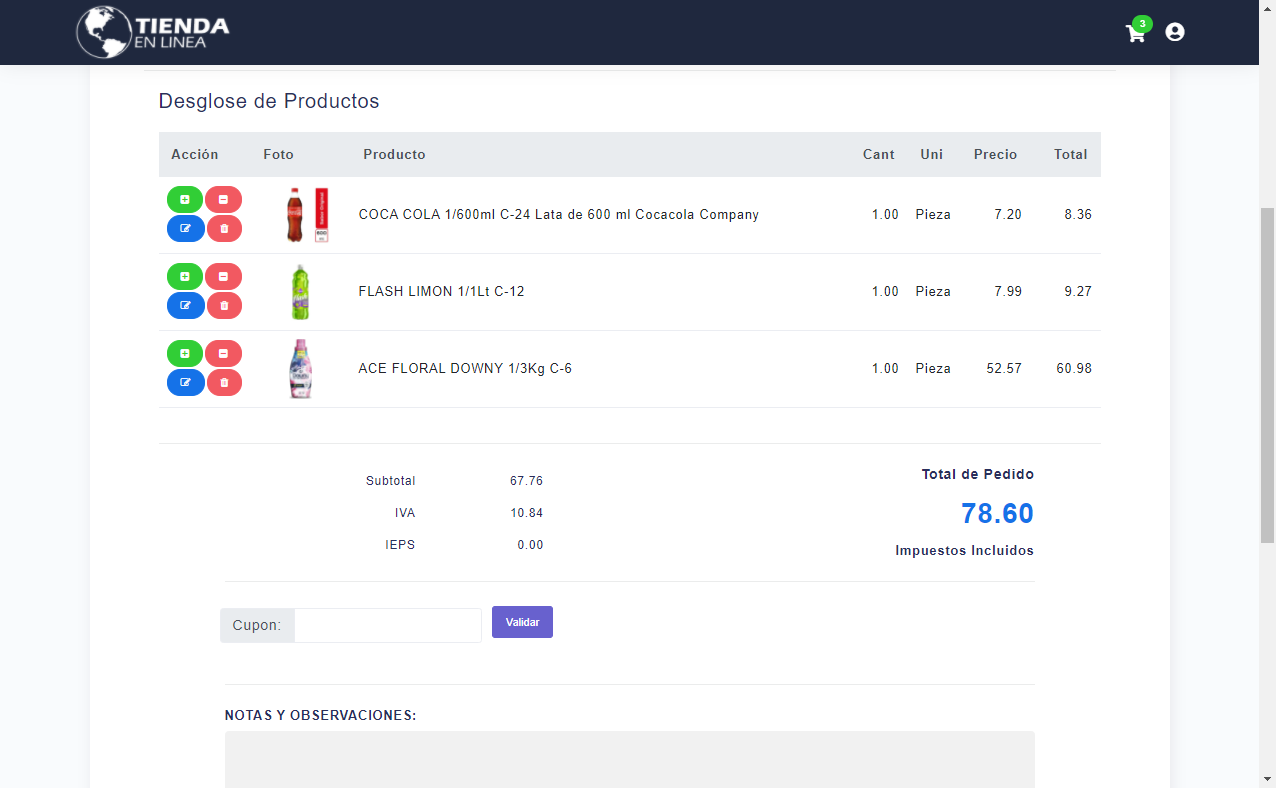Viewport: 1276px width, 788px height.
Task: Open the user account profile icon
Action: click(x=1175, y=32)
